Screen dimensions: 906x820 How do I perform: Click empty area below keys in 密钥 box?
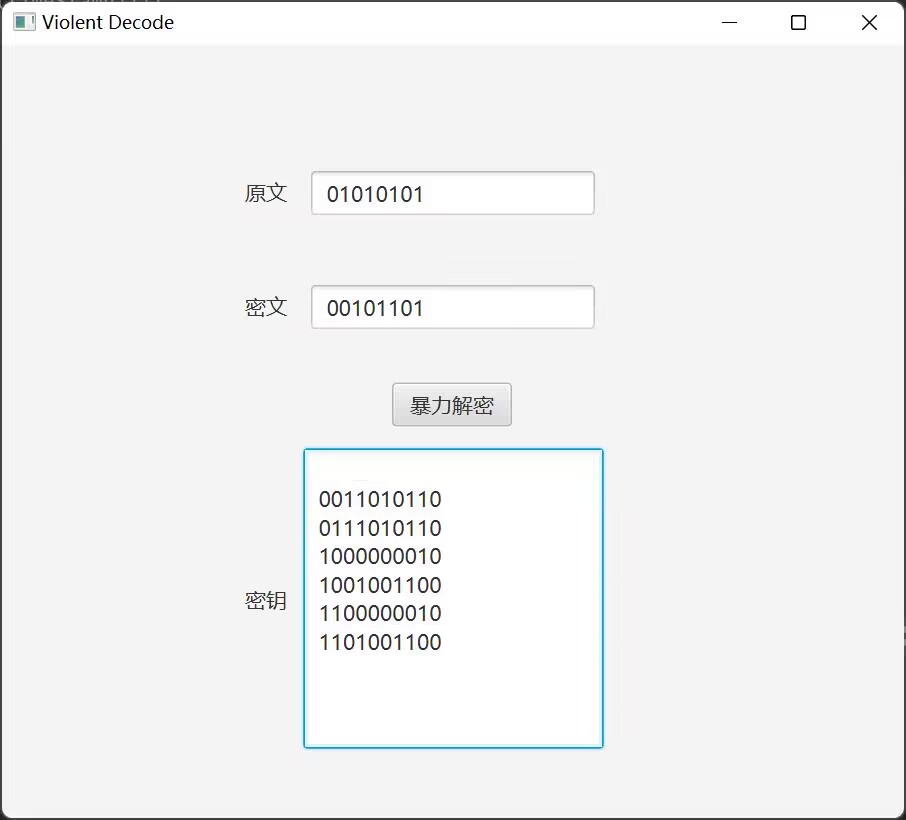click(x=452, y=700)
